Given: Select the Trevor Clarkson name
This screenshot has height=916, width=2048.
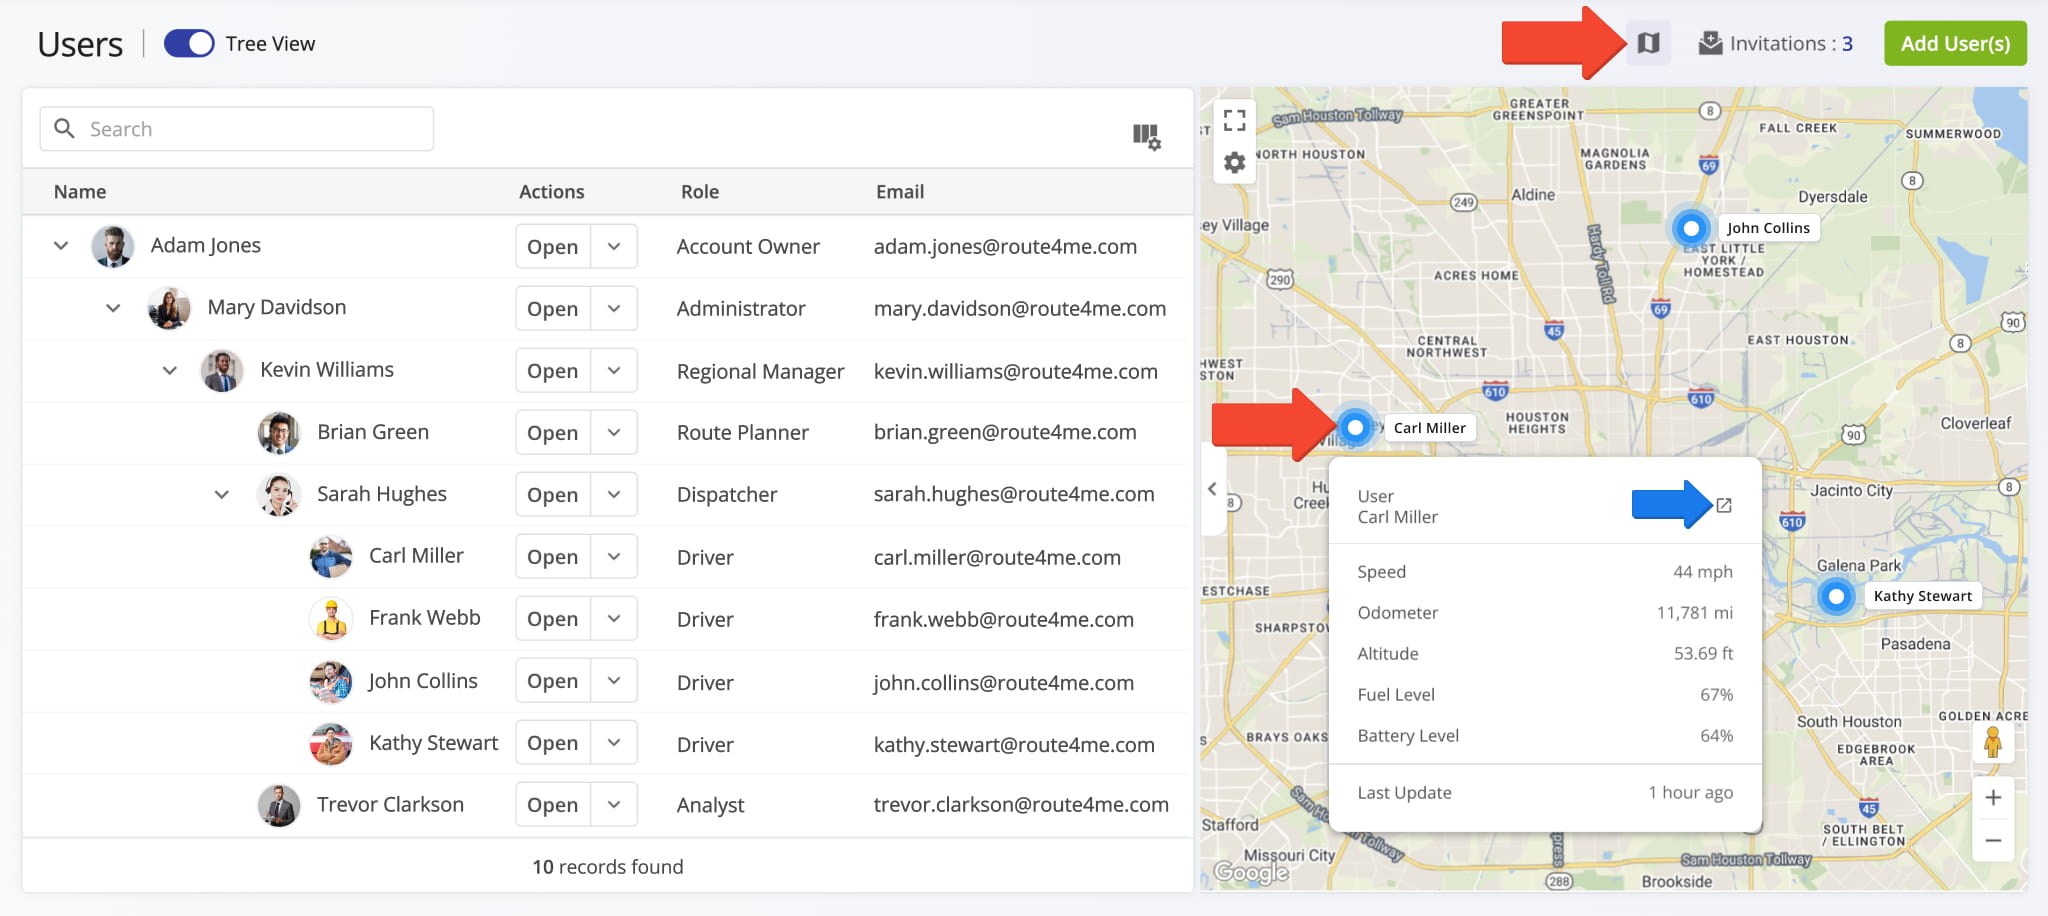Looking at the screenshot, I should click(x=390, y=805).
